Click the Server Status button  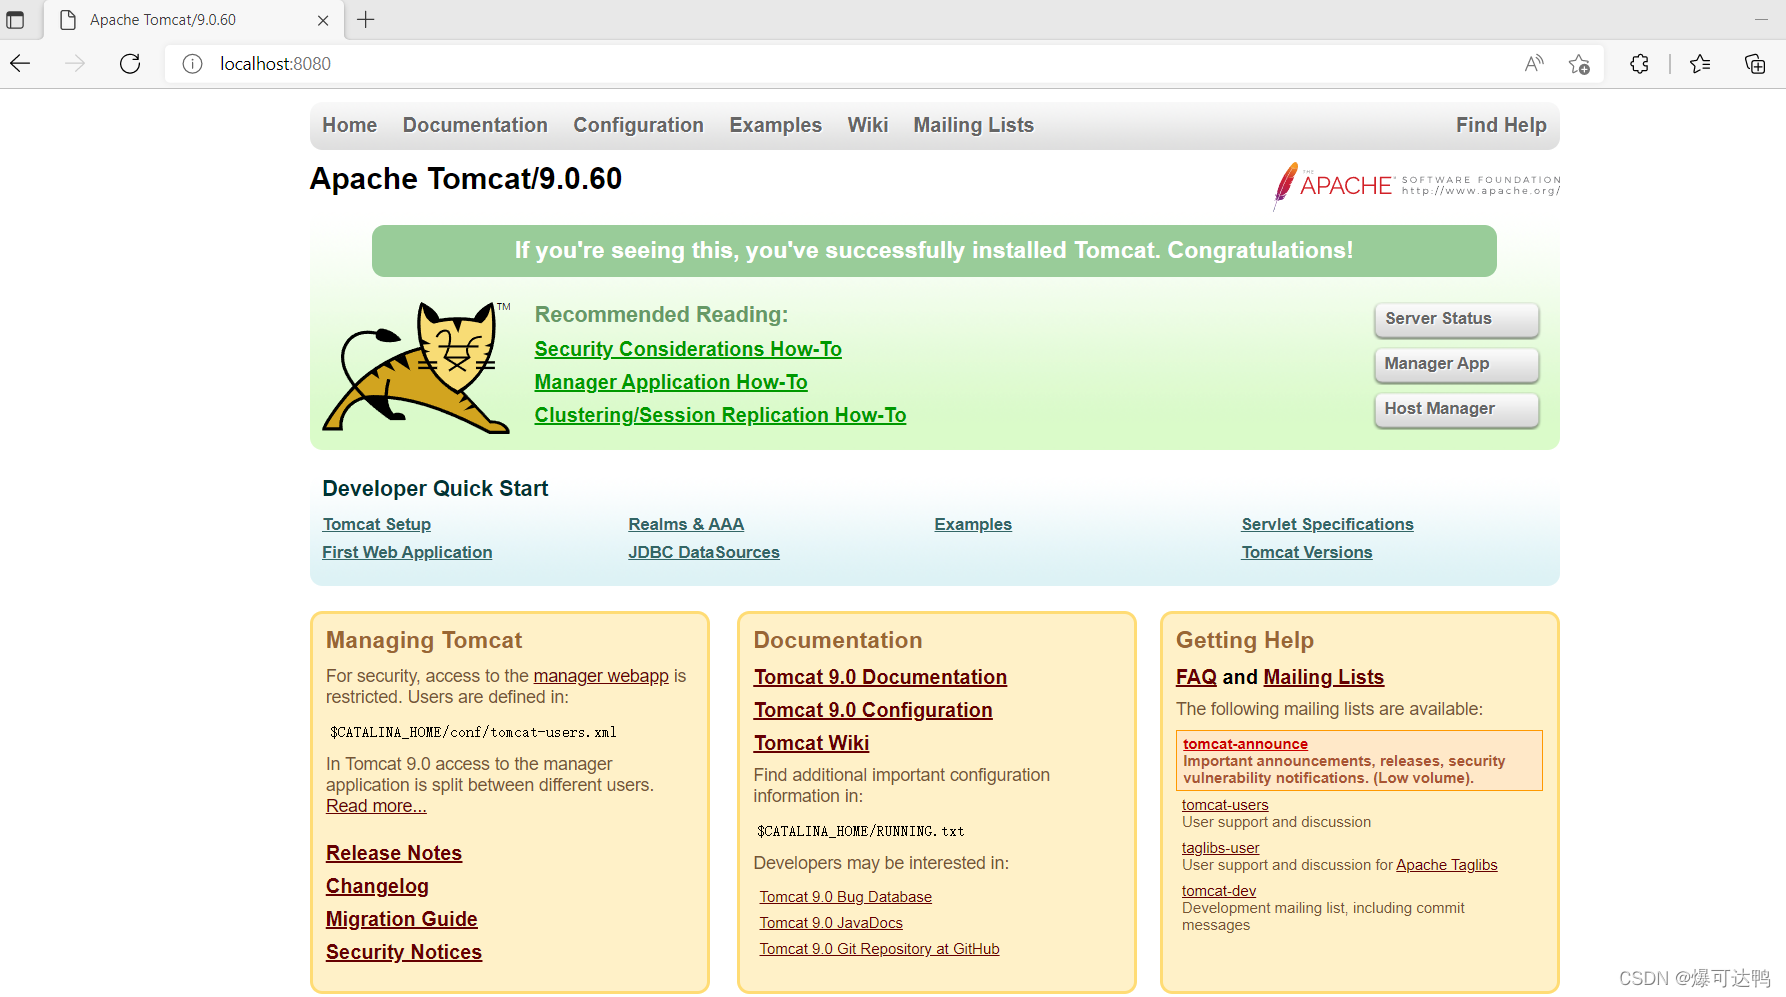1456,319
